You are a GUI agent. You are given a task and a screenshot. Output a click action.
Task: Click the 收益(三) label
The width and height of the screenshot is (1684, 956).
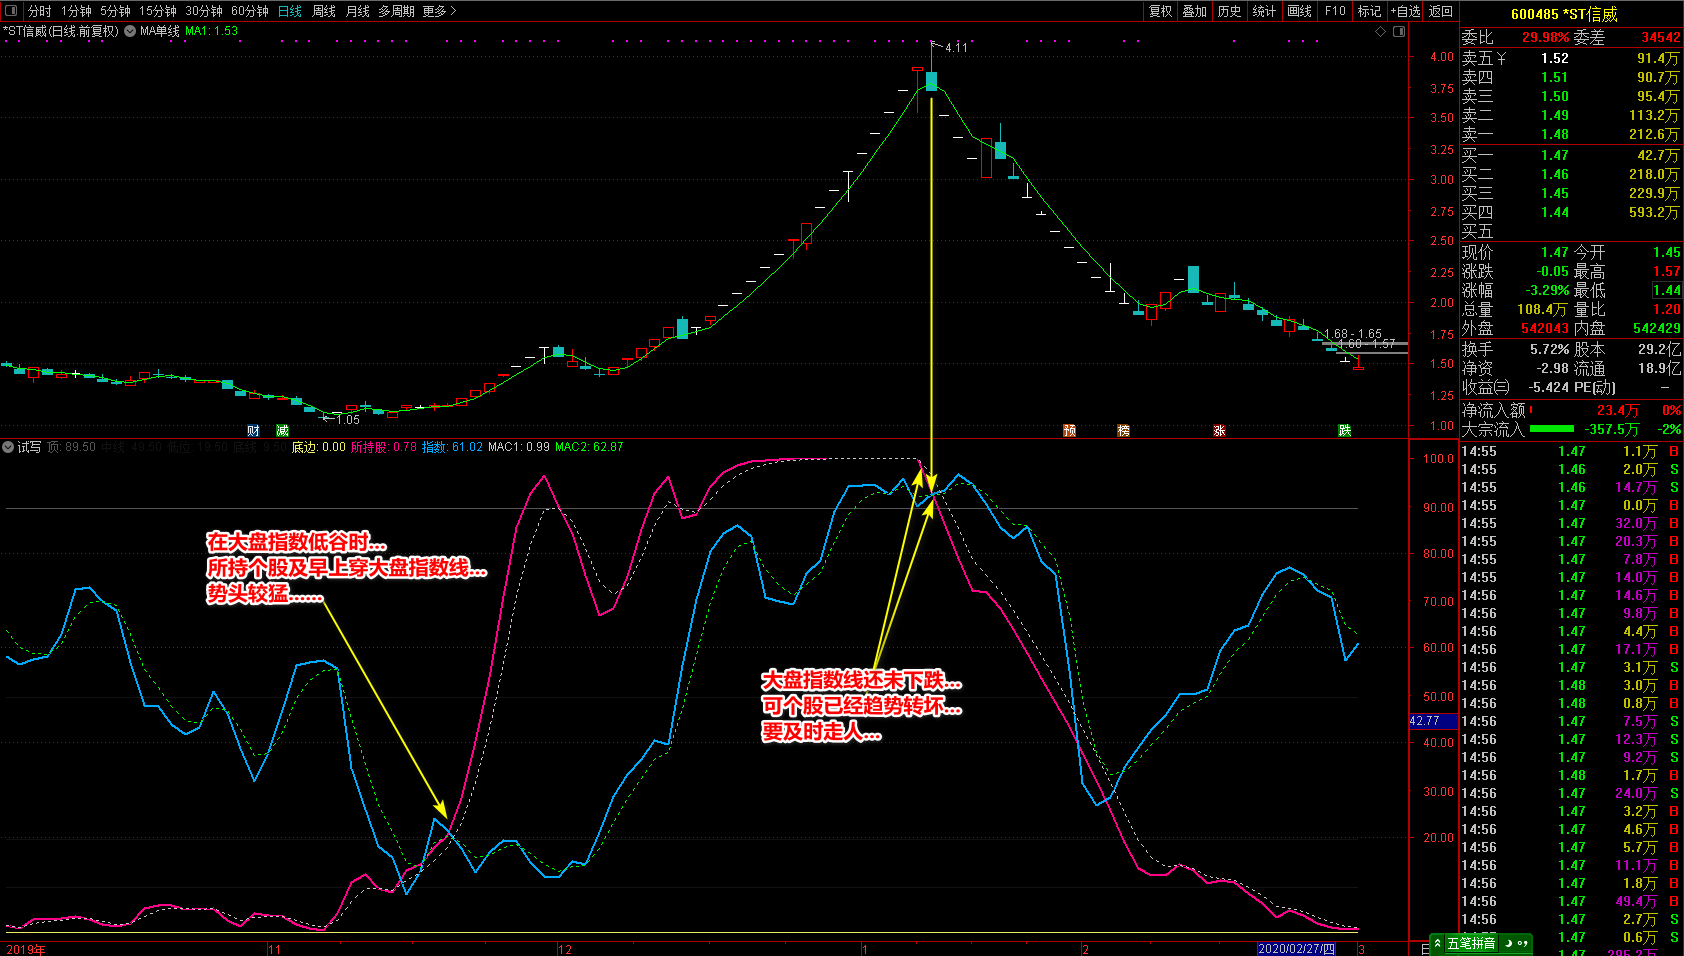pos(1486,387)
